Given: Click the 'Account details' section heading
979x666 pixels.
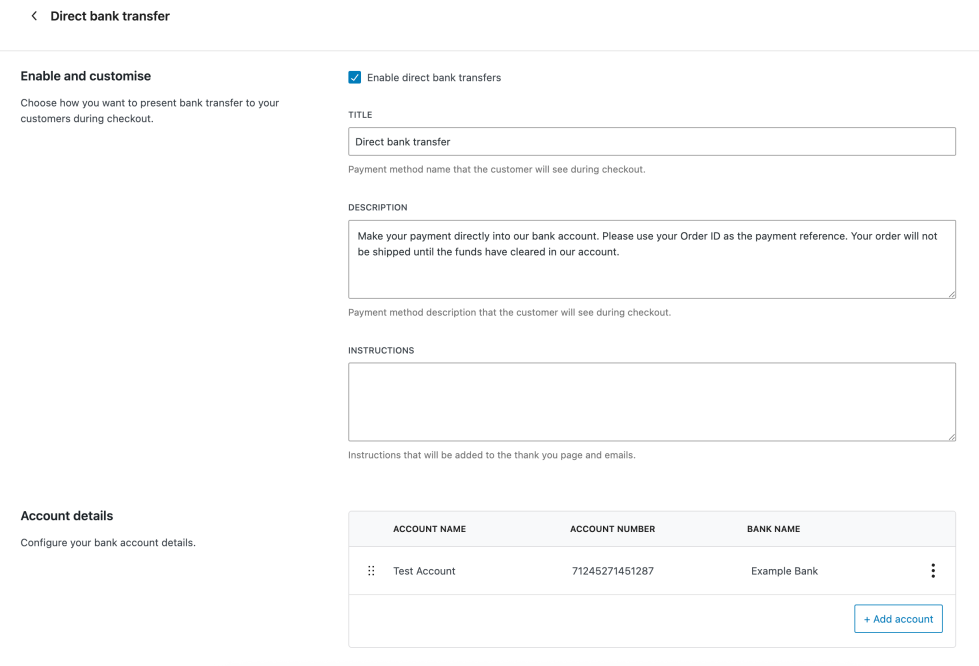Looking at the screenshot, I should [x=67, y=516].
